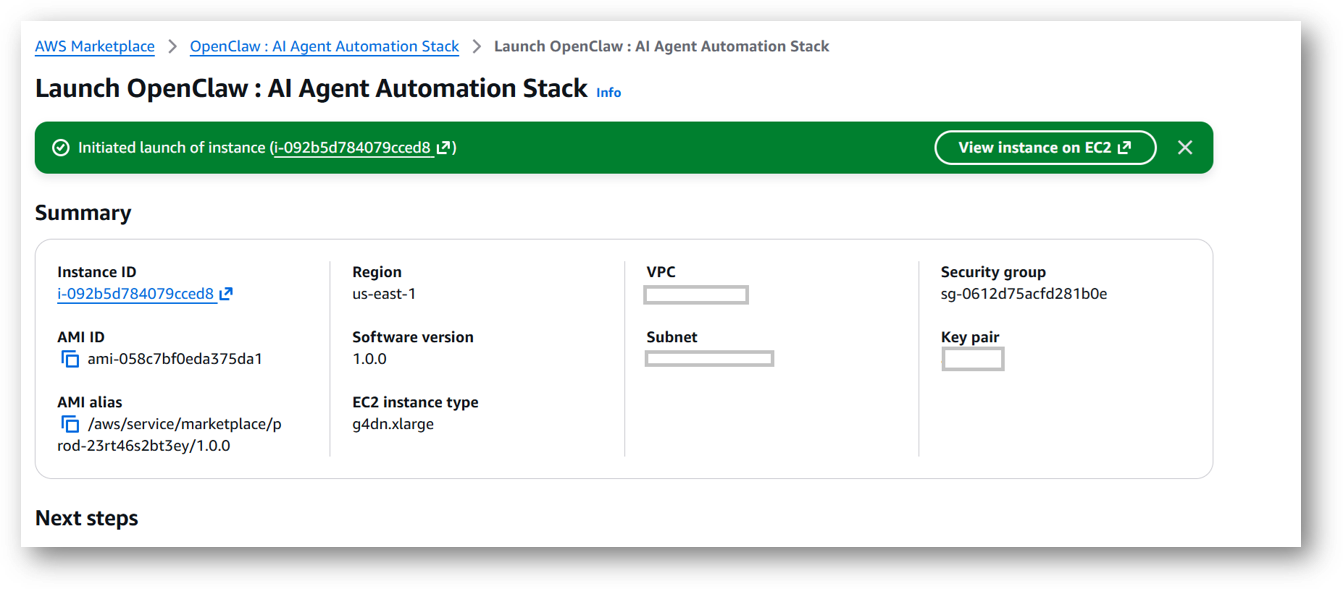This screenshot has height=589, width=1343.
Task: Click the Security group label
Action: (993, 272)
